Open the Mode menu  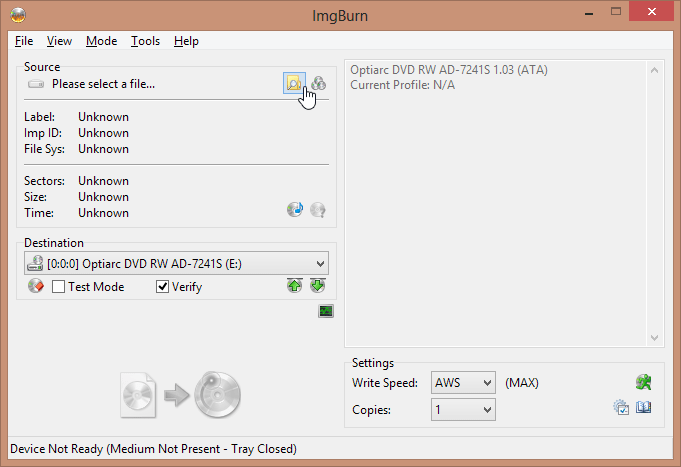pyautogui.click(x=102, y=41)
